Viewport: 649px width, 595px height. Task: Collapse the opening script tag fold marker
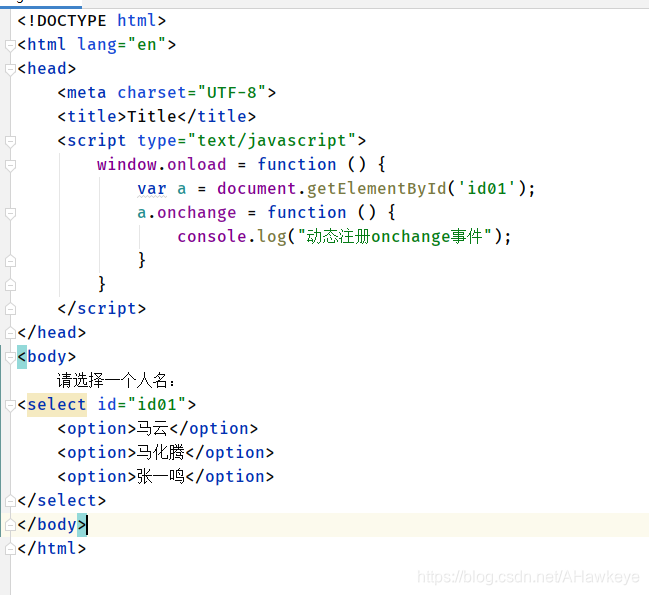pos(10,141)
